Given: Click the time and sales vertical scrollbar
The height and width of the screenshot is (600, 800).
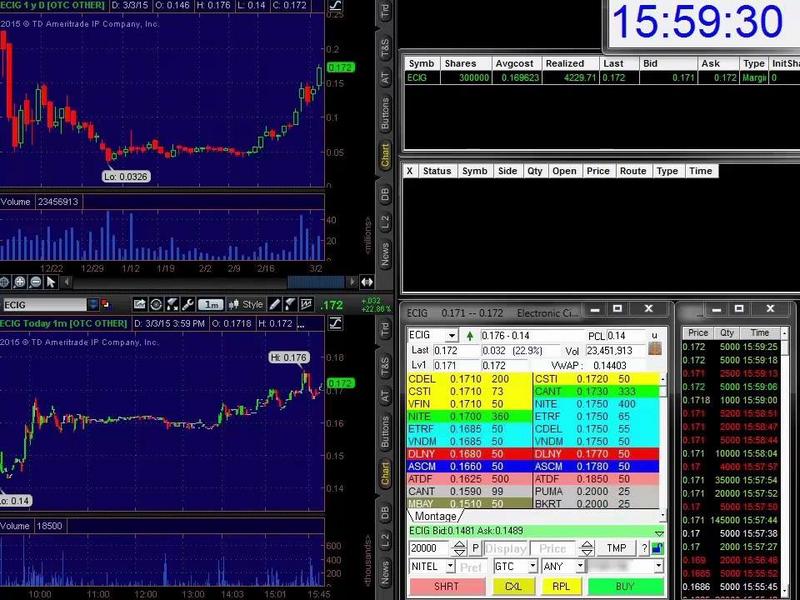Looking at the screenshot, I should point(785,464).
